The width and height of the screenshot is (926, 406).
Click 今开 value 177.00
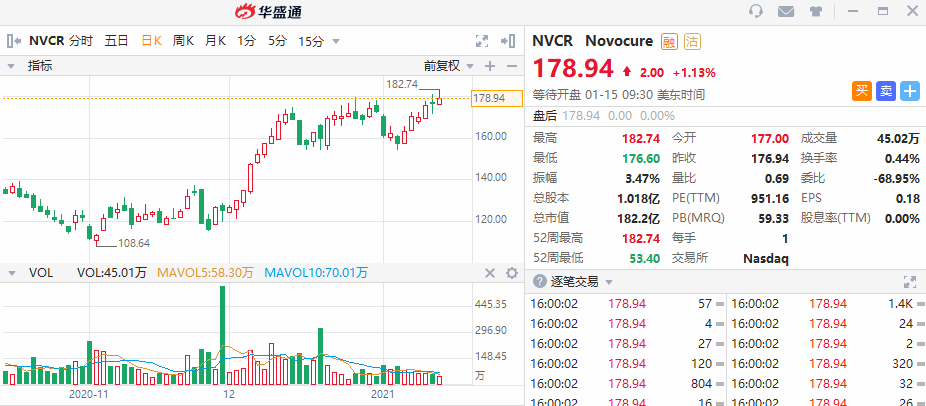point(770,138)
